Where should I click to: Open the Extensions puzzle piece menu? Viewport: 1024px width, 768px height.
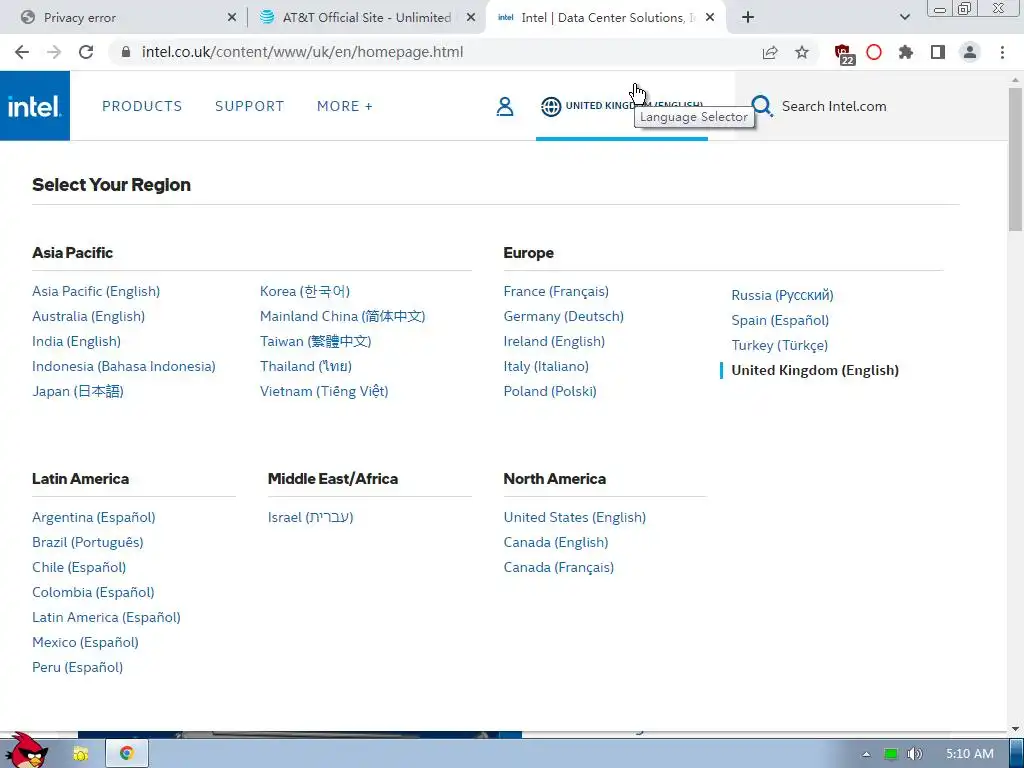pyautogui.click(x=906, y=52)
